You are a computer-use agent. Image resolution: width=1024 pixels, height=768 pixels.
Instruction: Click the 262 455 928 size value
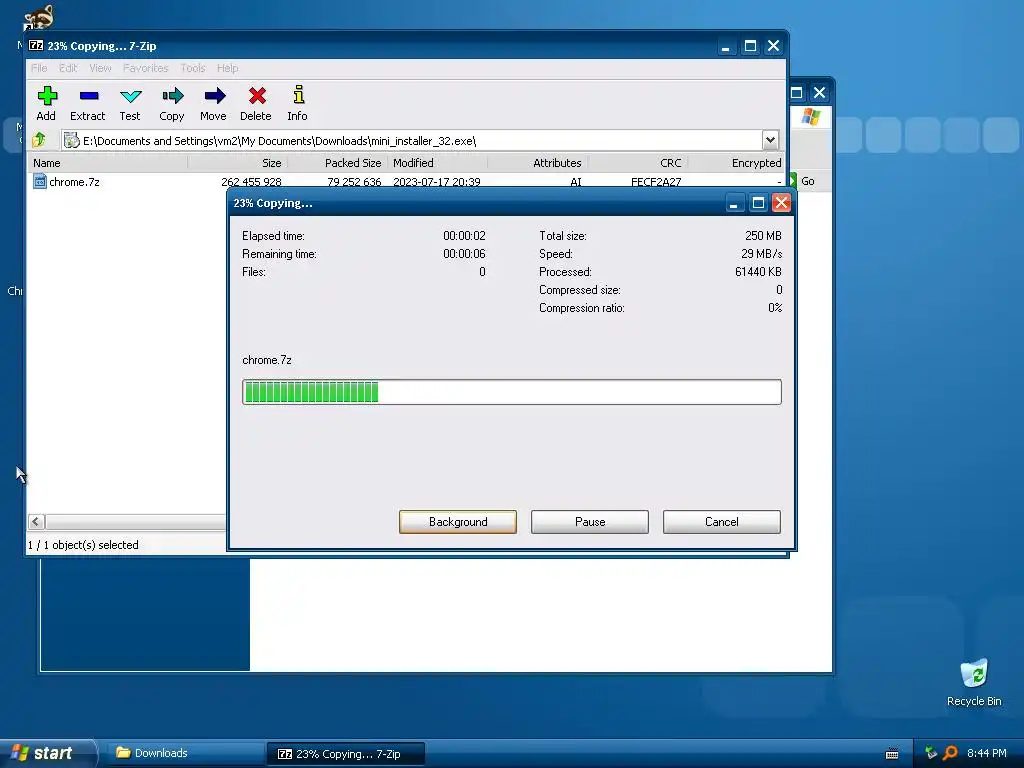(x=251, y=182)
